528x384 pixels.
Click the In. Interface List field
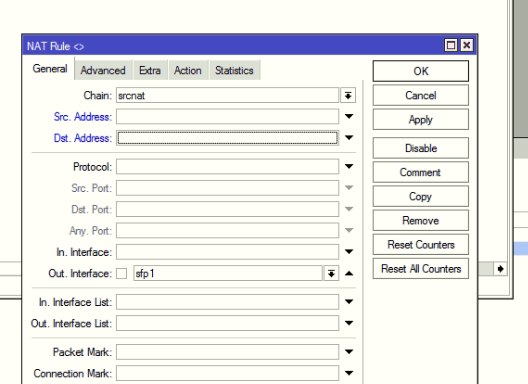(x=227, y=302)
